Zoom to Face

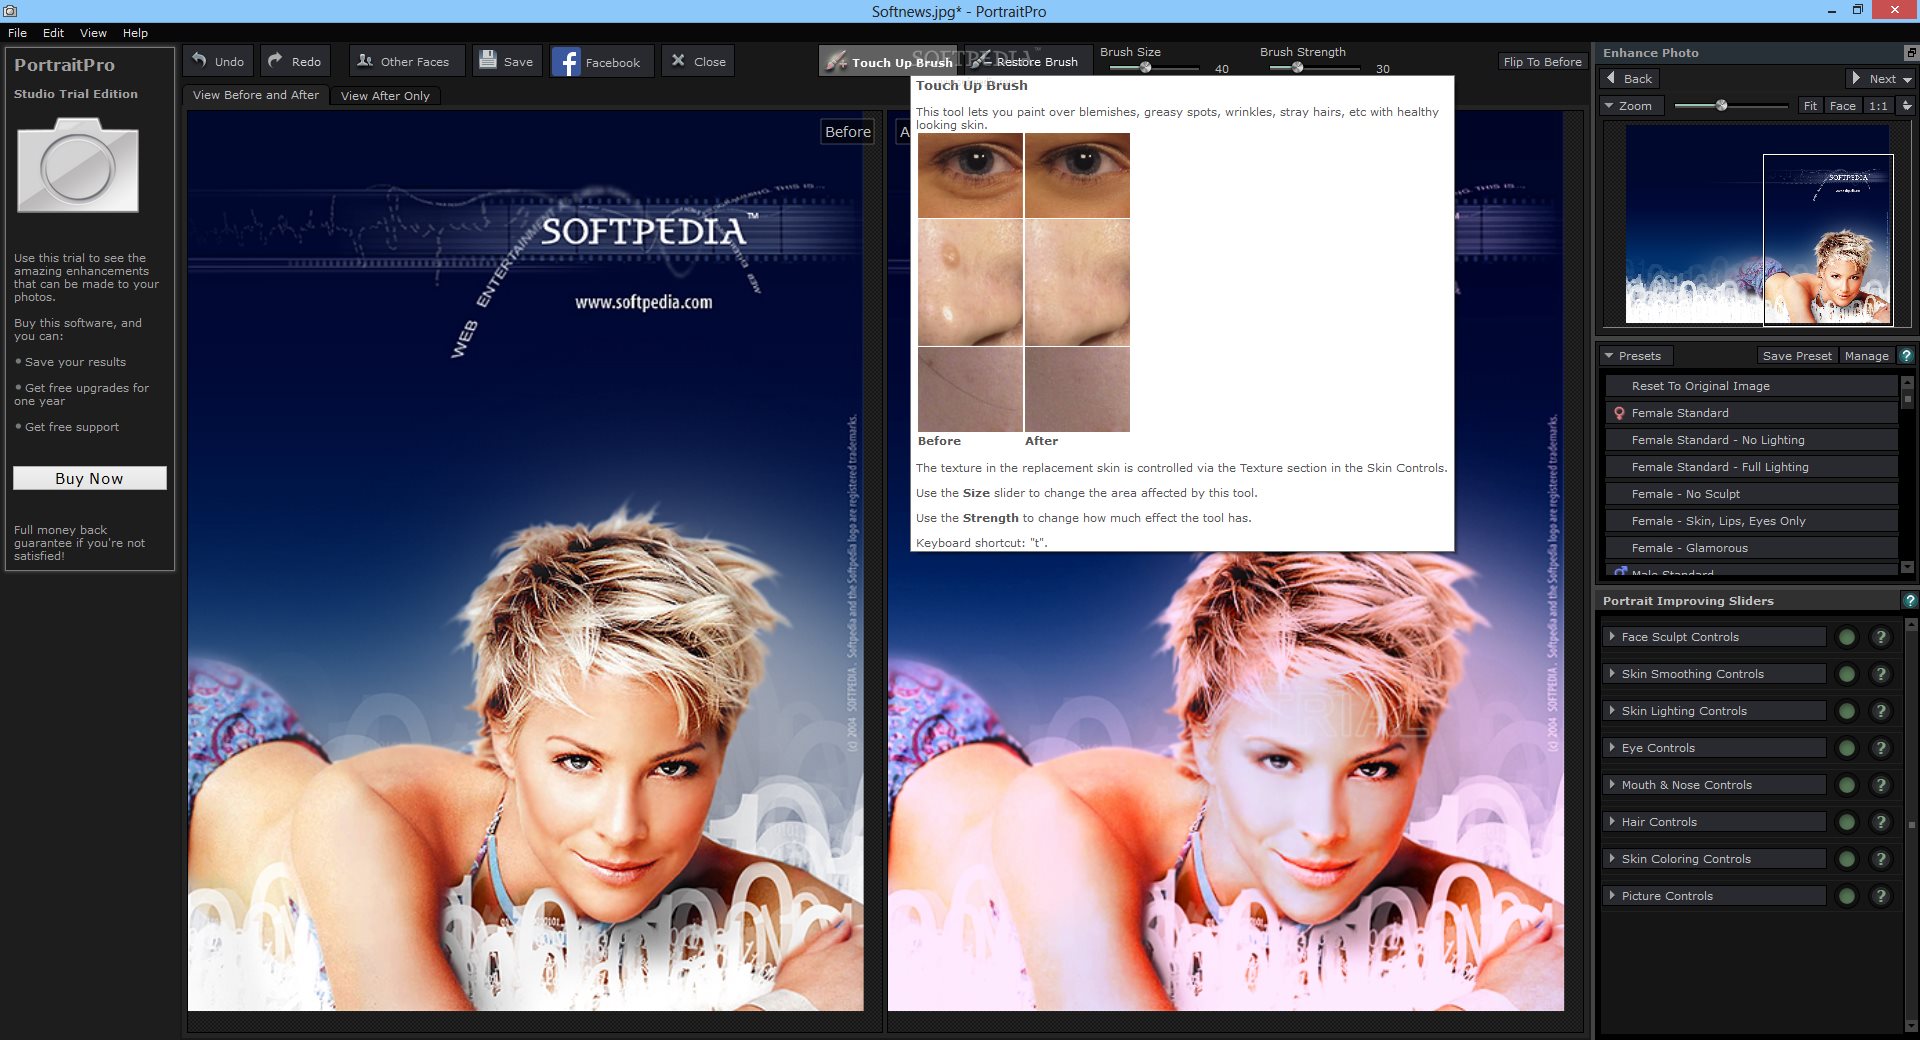(1842, 105)
